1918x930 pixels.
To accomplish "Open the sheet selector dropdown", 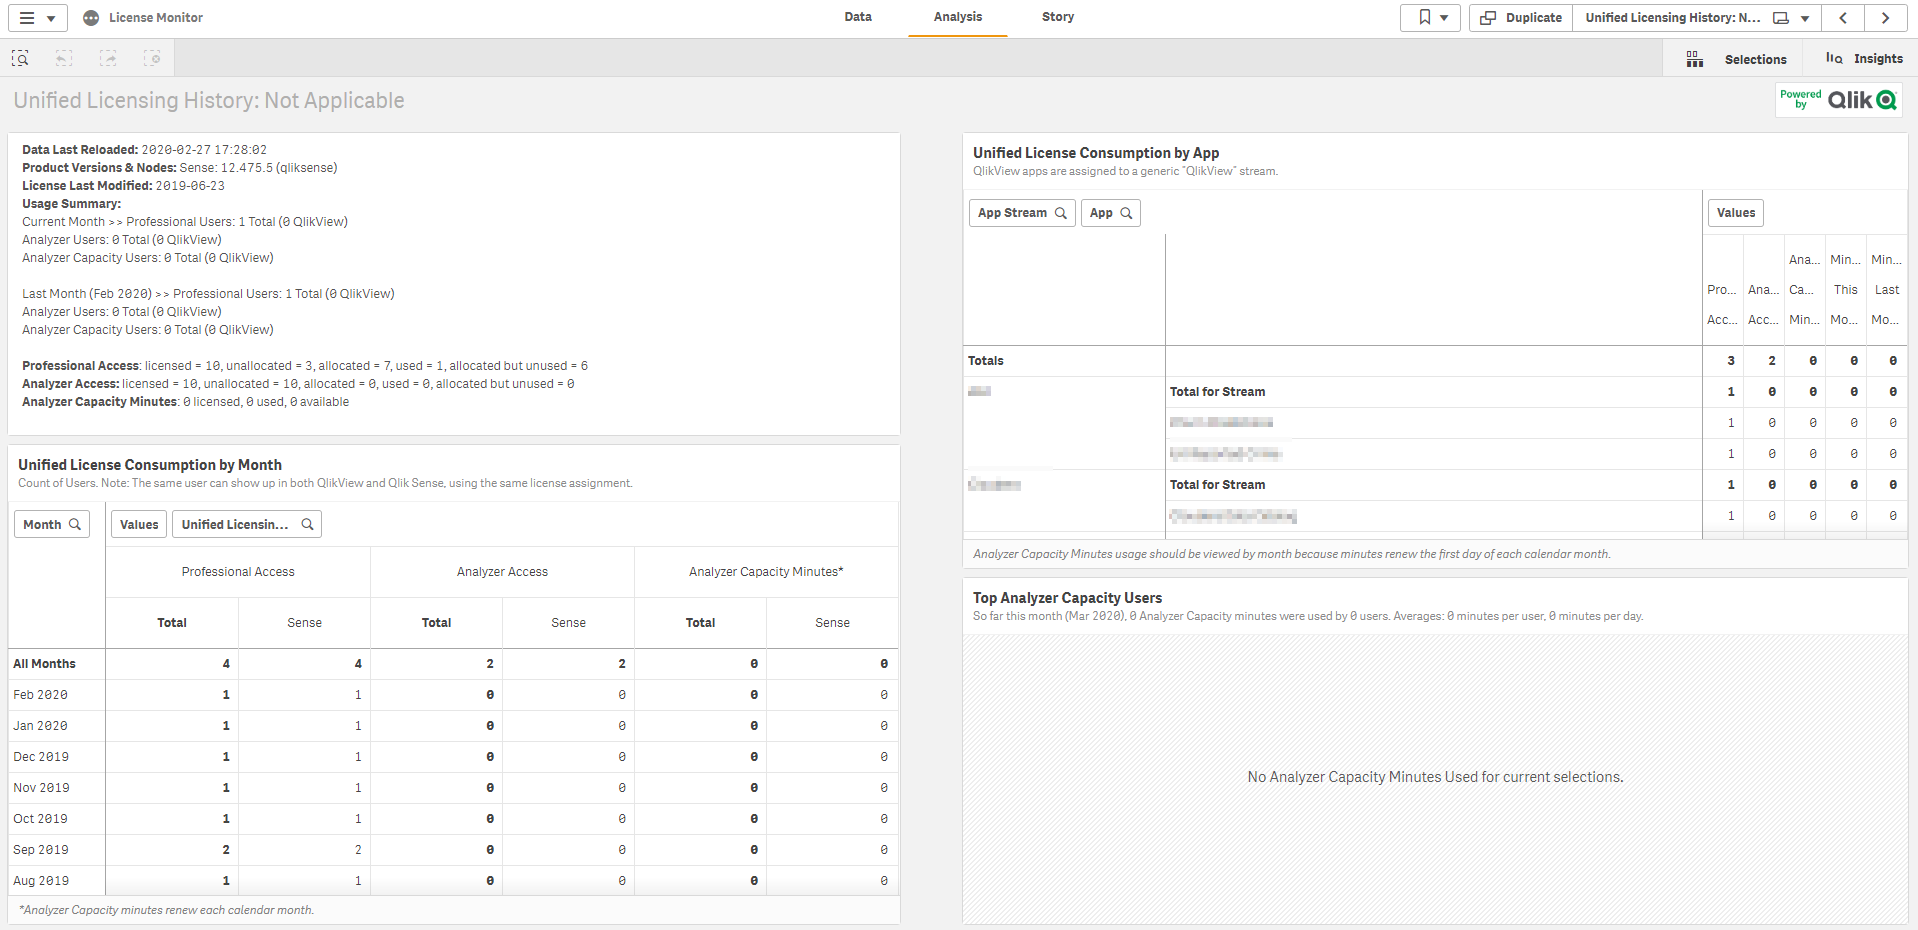I will click(x=1697, y=18).
